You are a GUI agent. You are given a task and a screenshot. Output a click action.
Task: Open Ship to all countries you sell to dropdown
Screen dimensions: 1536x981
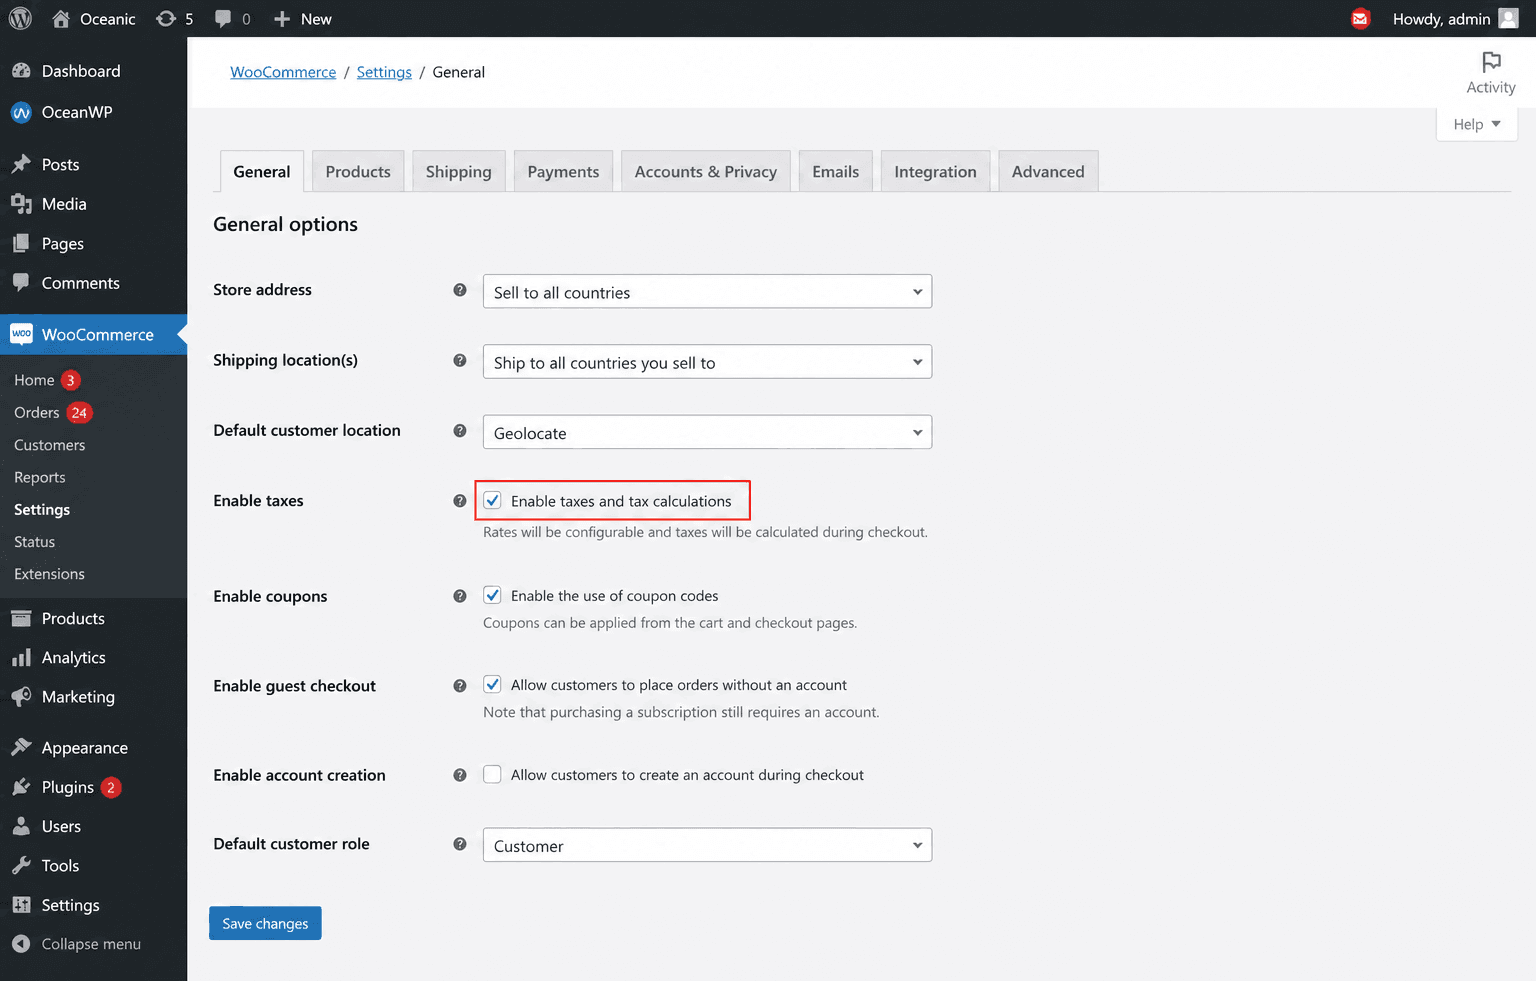[x=707, y=362]
